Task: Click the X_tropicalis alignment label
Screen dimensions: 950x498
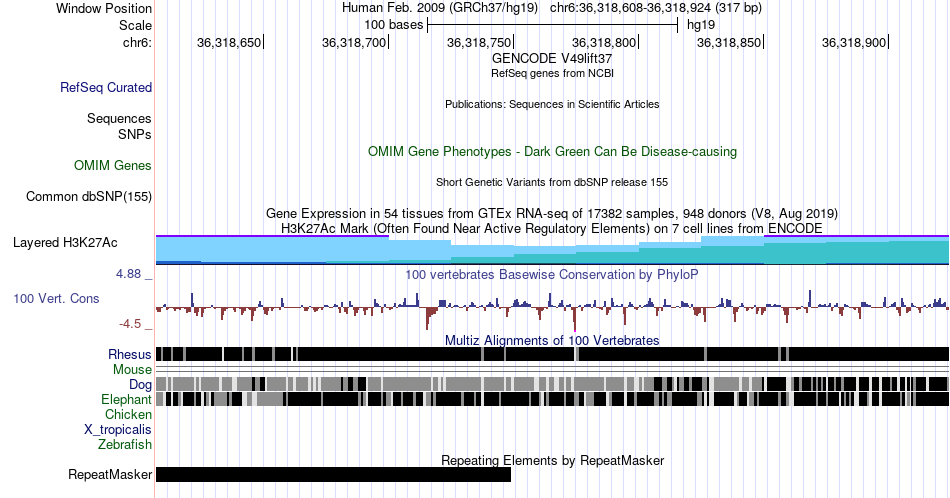Action: (118, 430)
